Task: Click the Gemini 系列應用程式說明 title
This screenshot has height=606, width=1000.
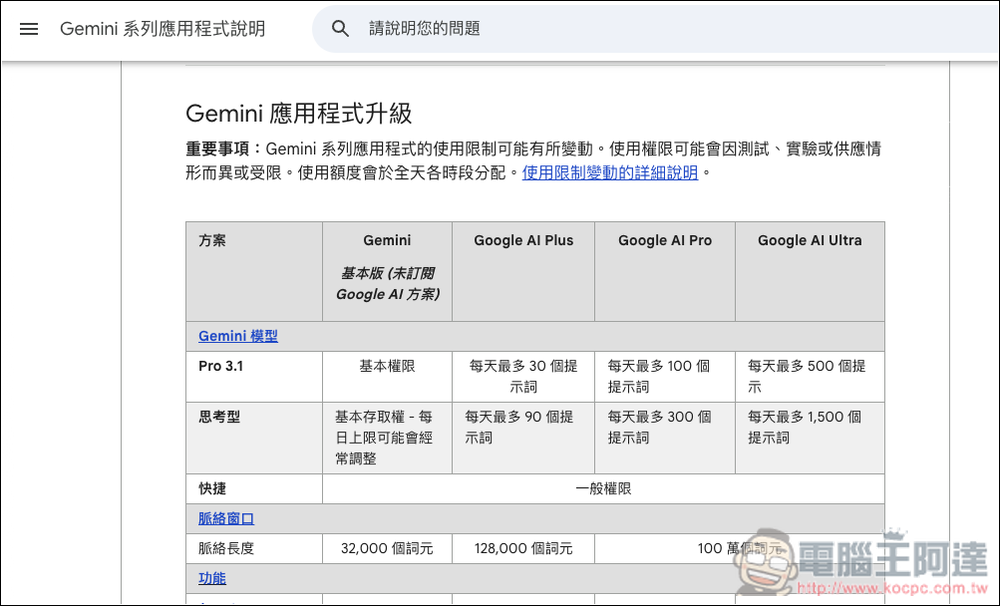Action: click(x=162, y=29)
